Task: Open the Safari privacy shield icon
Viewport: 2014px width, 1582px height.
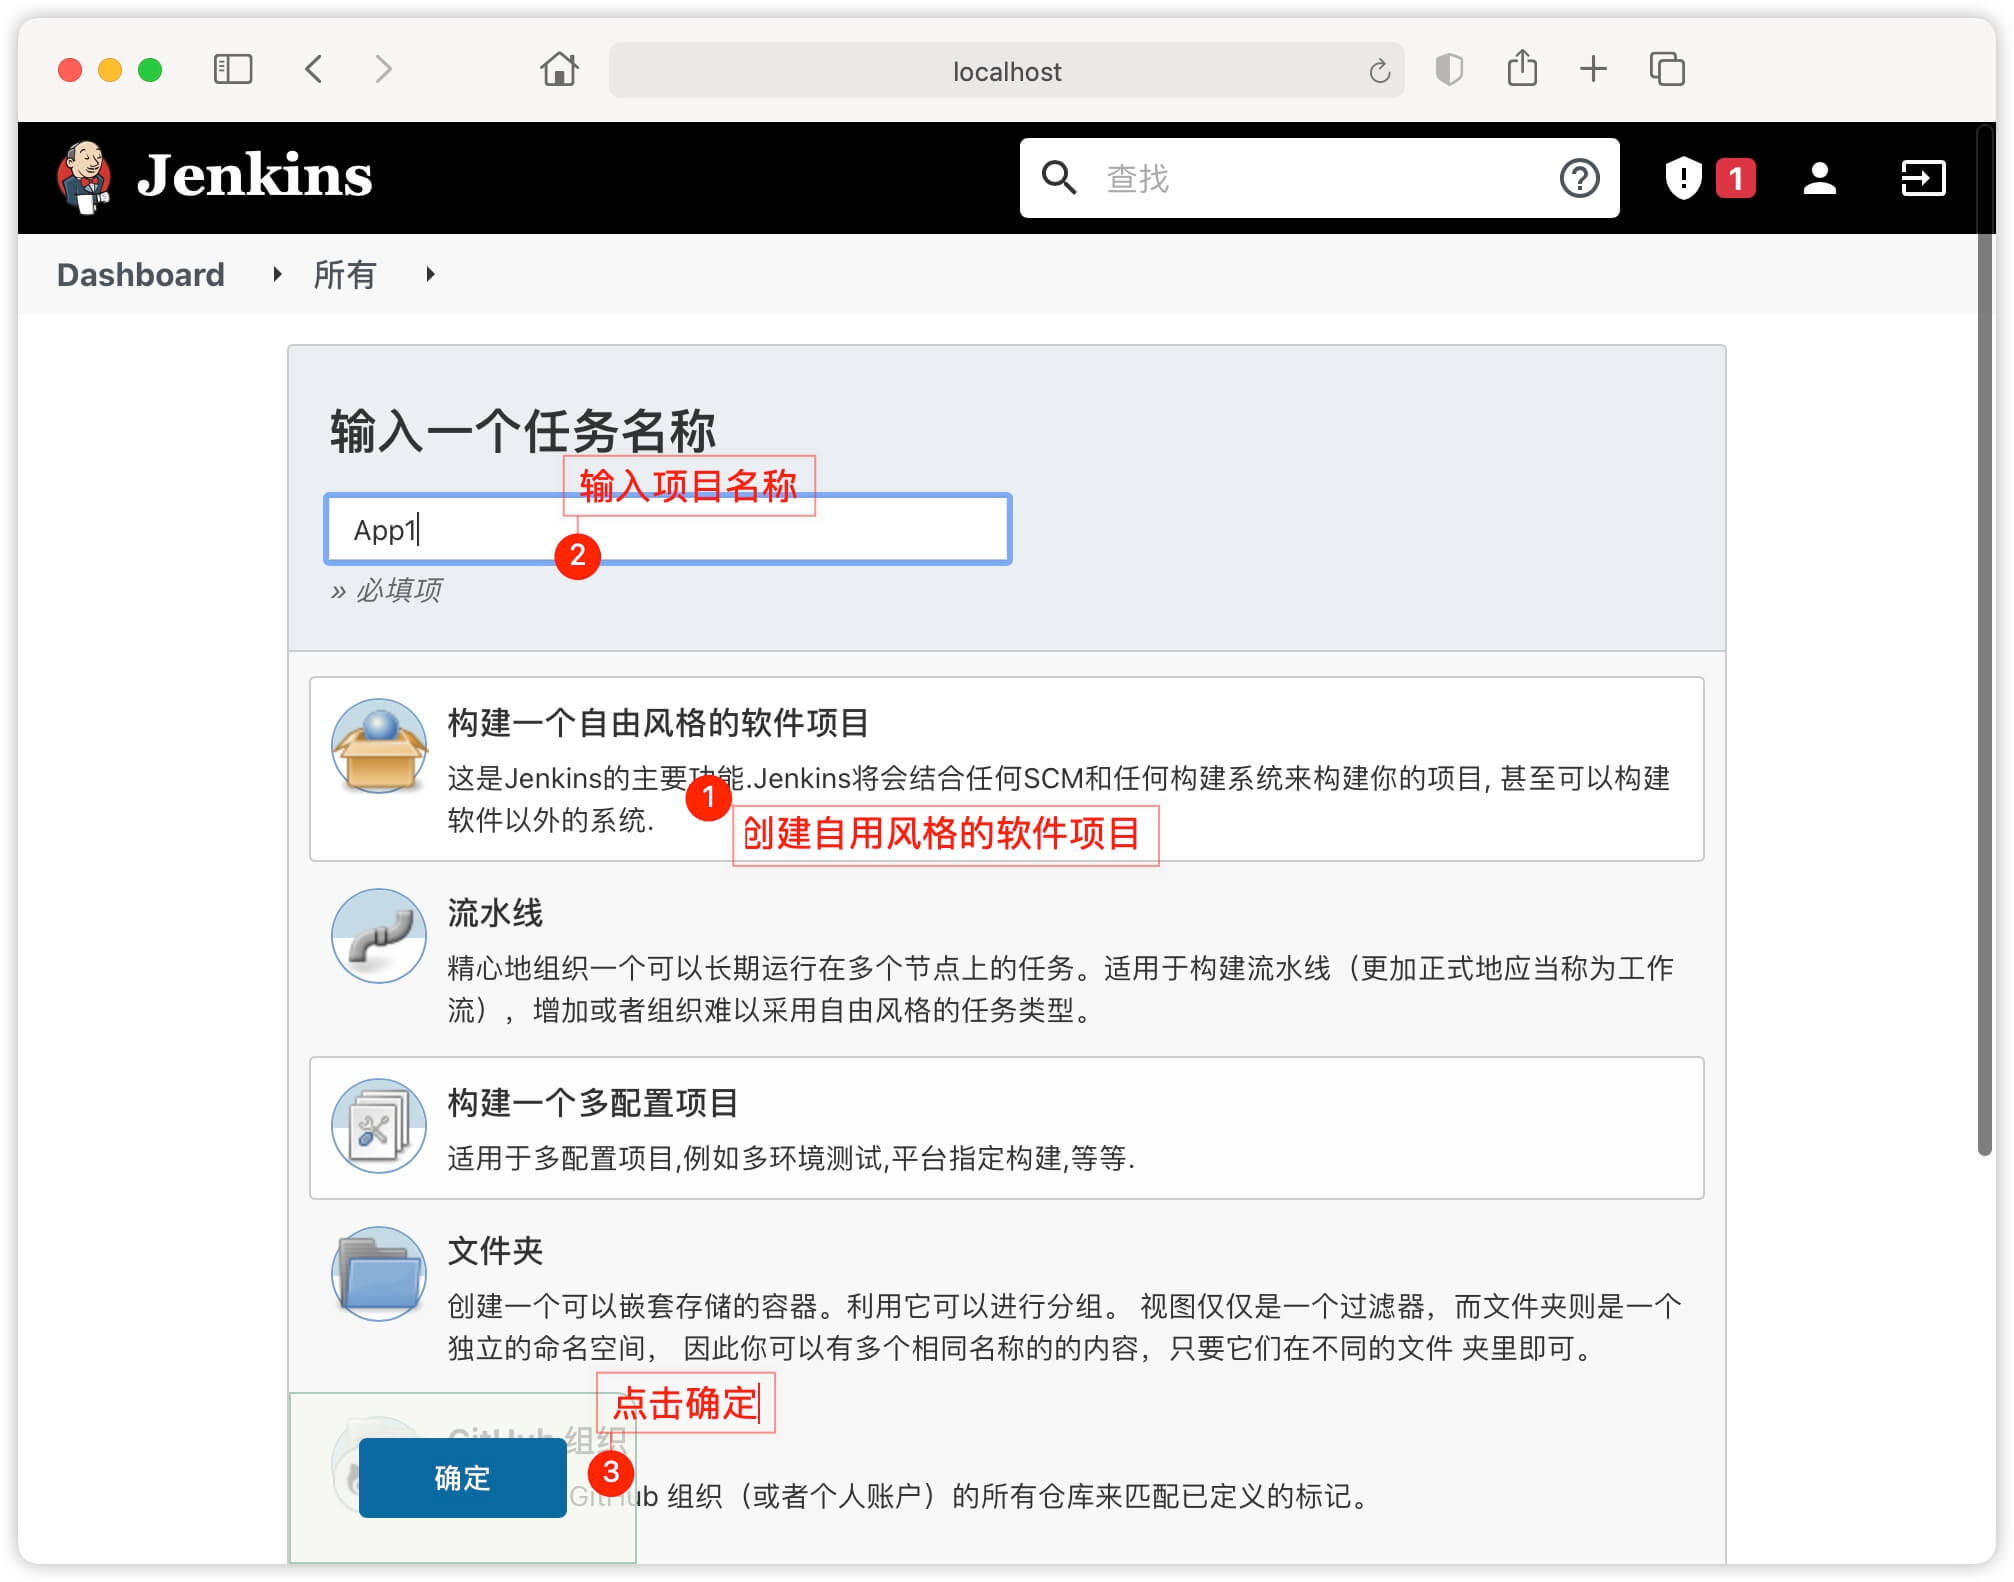Action: click(1449, 69)
